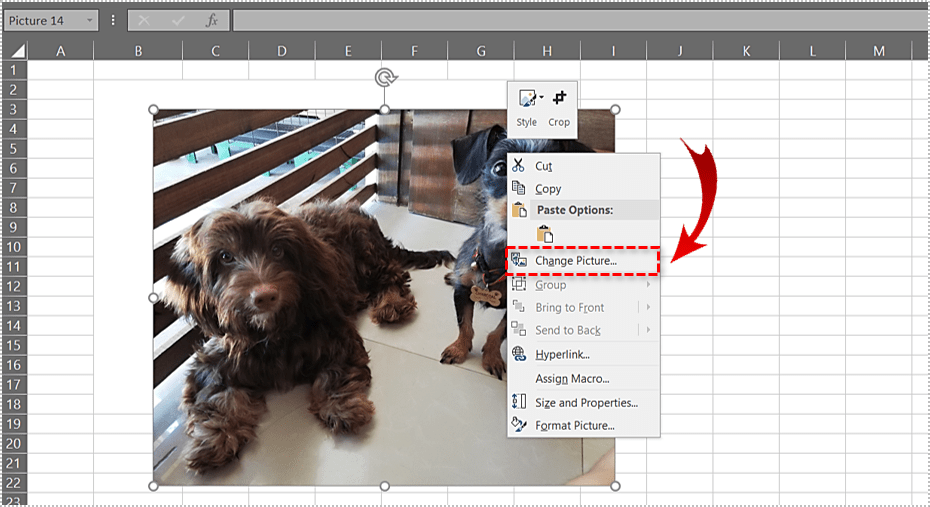930x507 pixels.
Task: Open Format Picture from context menu
Action: (574, 426)
